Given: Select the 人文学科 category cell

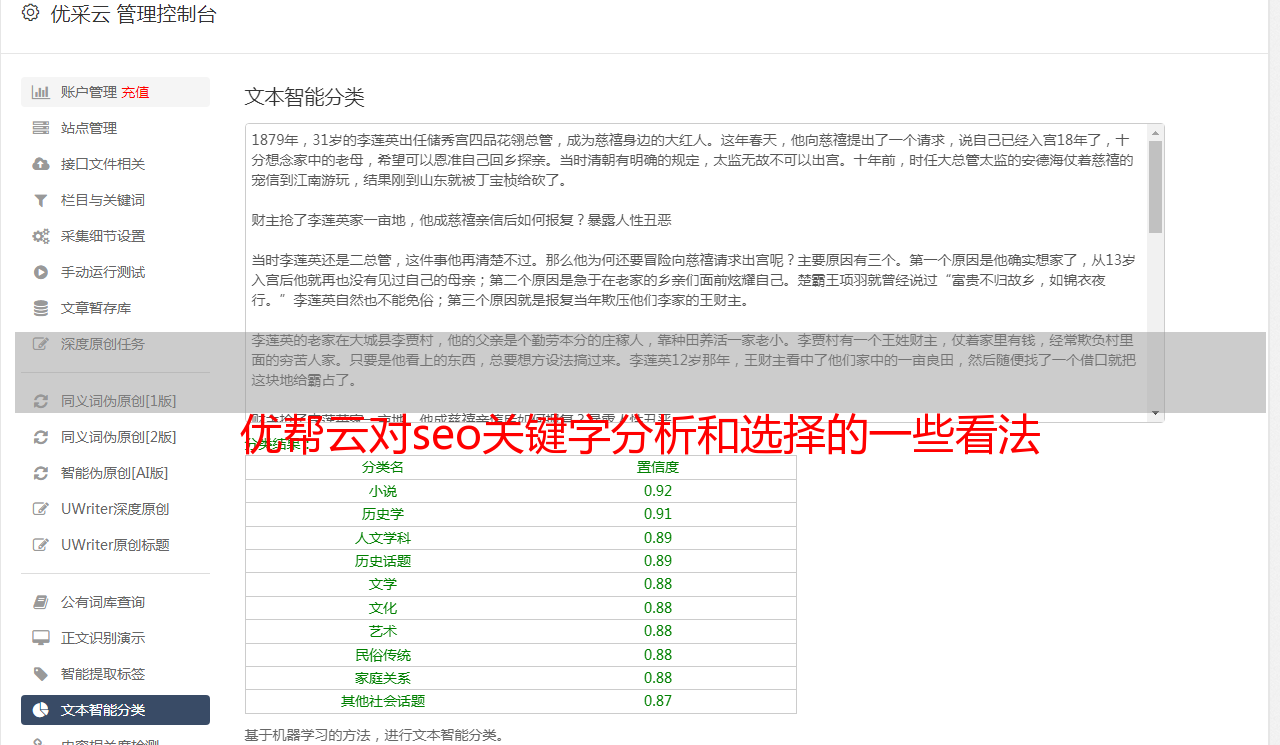Looking at the screenshot, I should click(383, 538).
